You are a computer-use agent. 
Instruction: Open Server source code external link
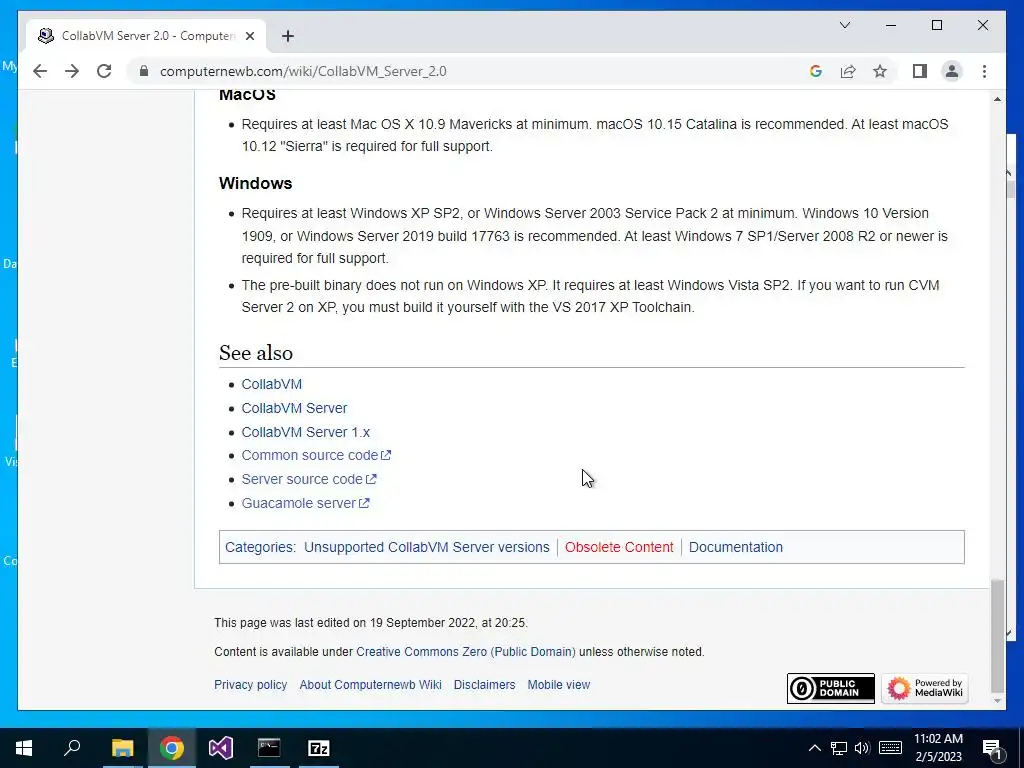(x=309, y=479)
